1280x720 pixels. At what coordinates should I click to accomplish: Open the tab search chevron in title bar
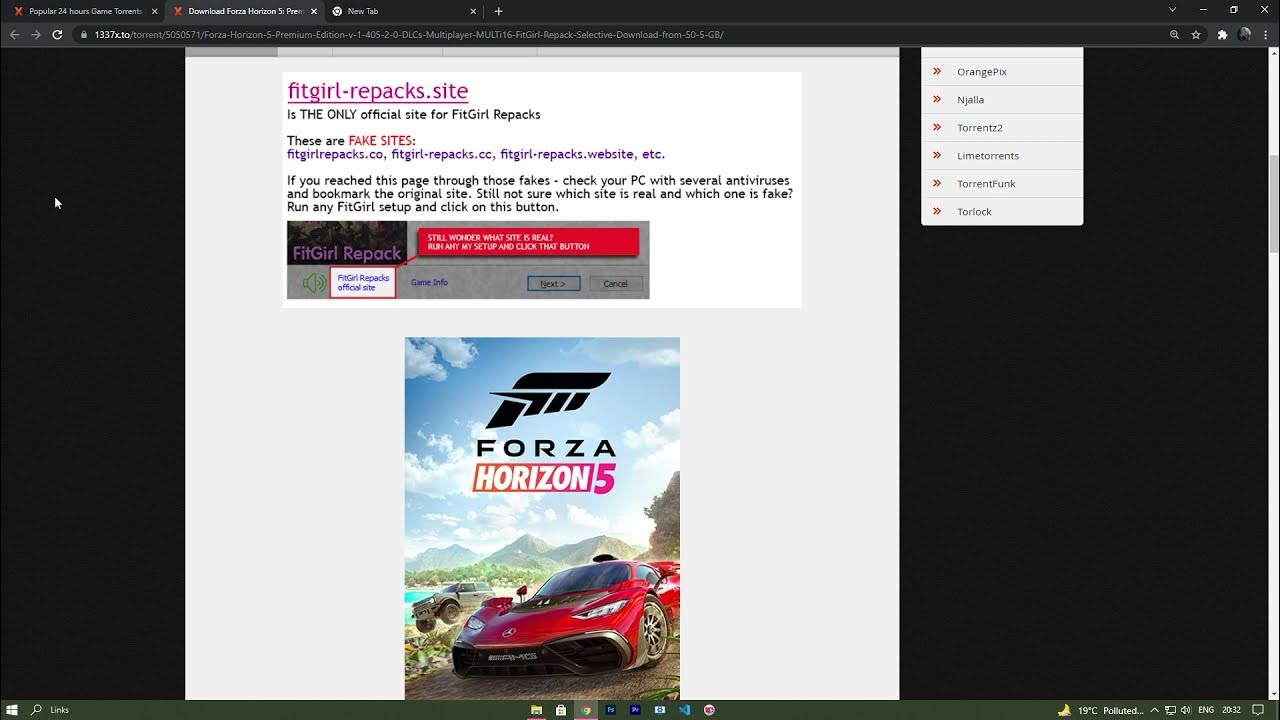(1172, 10)
